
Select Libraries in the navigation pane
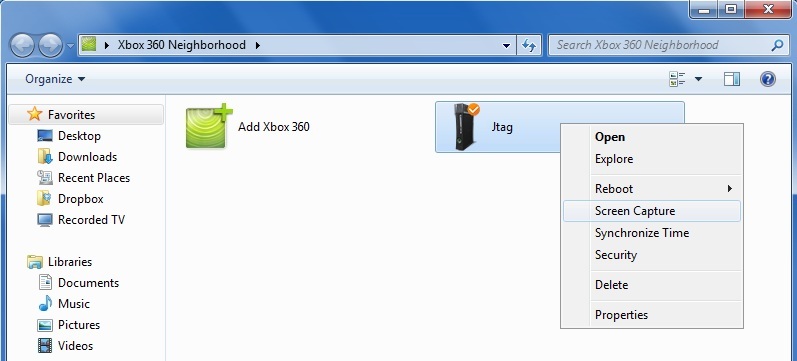pos(70,262)
